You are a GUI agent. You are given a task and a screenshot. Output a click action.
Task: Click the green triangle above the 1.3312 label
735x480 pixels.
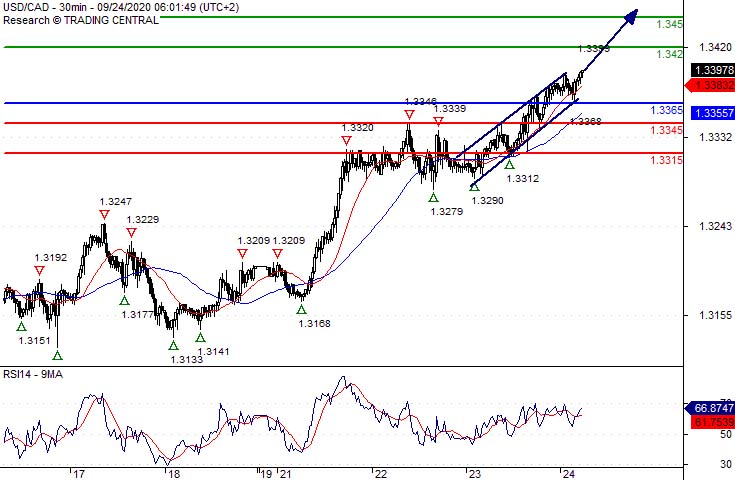509,164
